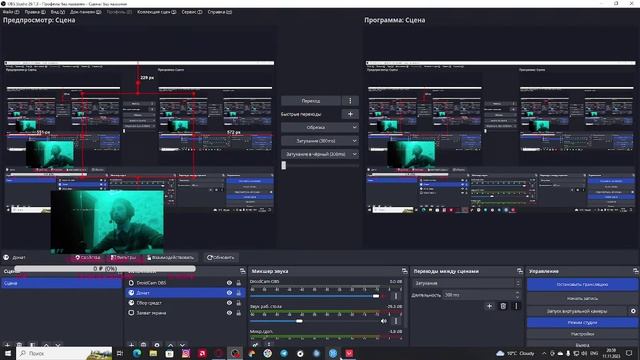The image size is (640, 360).
Task: Add a new source with the plus icon
Action: (131, 345)
